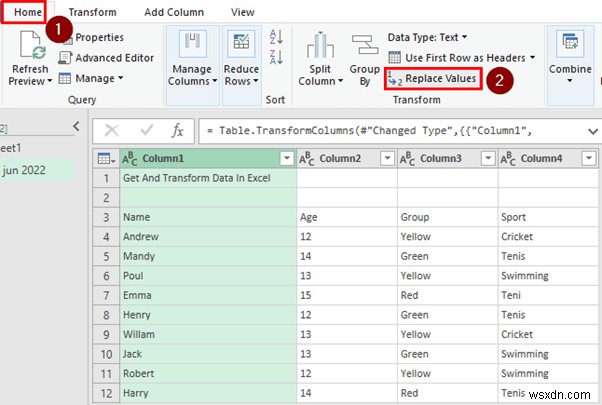Click the Reduce Rows icon
This screenshot has height=405, width=602.
241,43
